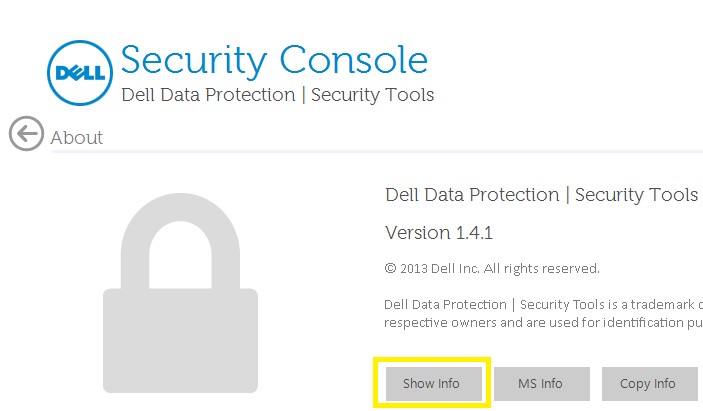Viewport: 703px width, 411px height.
Task: Click the large gray padlock image
Action: [180, 300]
